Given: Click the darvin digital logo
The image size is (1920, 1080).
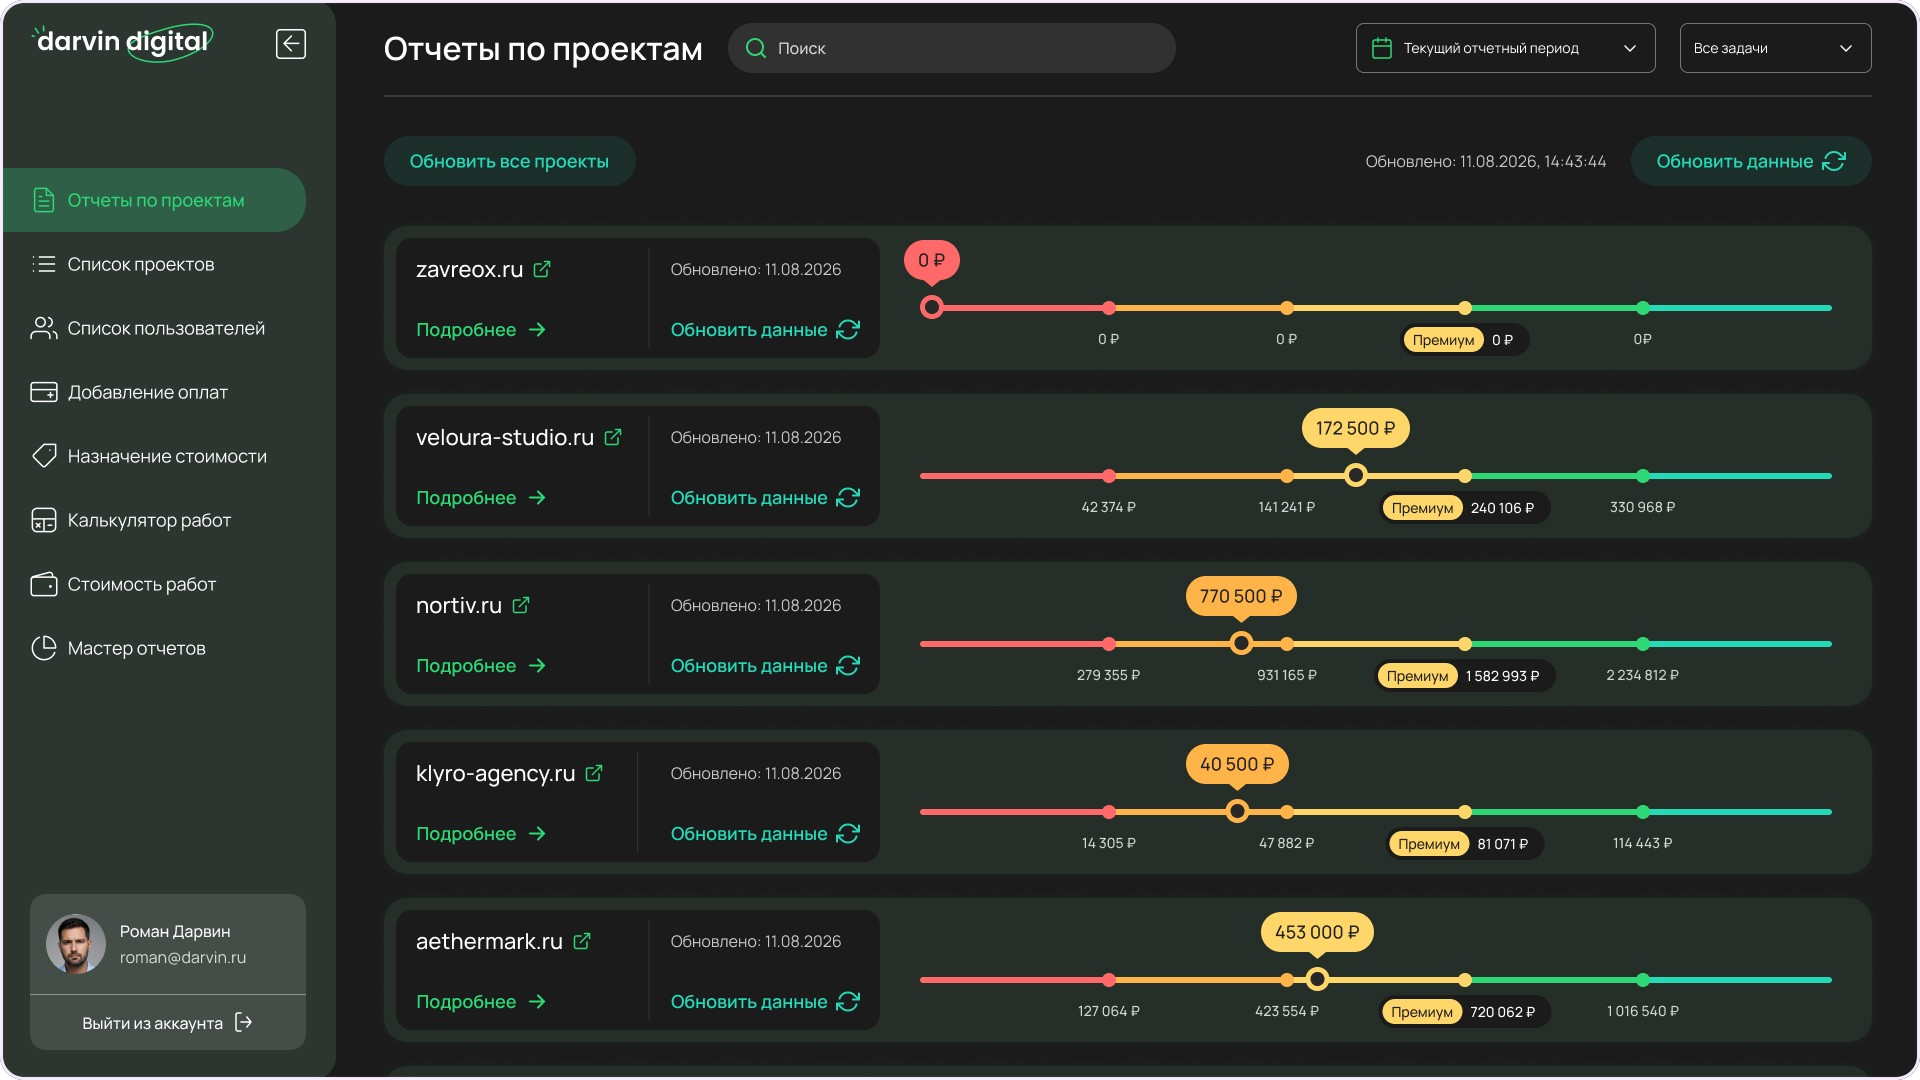Looking at the screenshot, I should click(124, 42).
